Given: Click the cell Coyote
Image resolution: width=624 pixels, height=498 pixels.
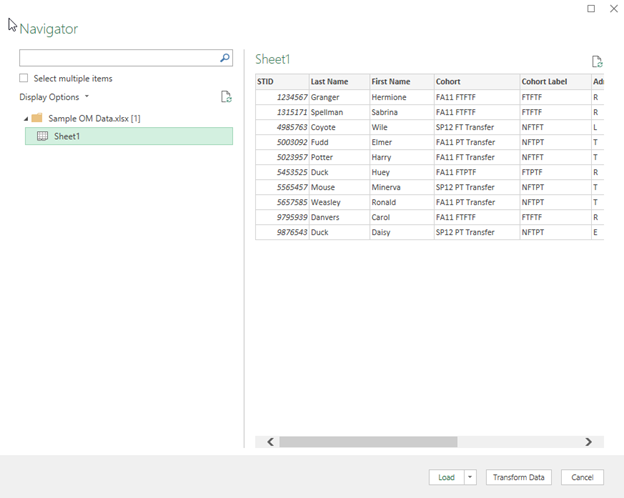Looking at the screenshot, I should 339,127.
